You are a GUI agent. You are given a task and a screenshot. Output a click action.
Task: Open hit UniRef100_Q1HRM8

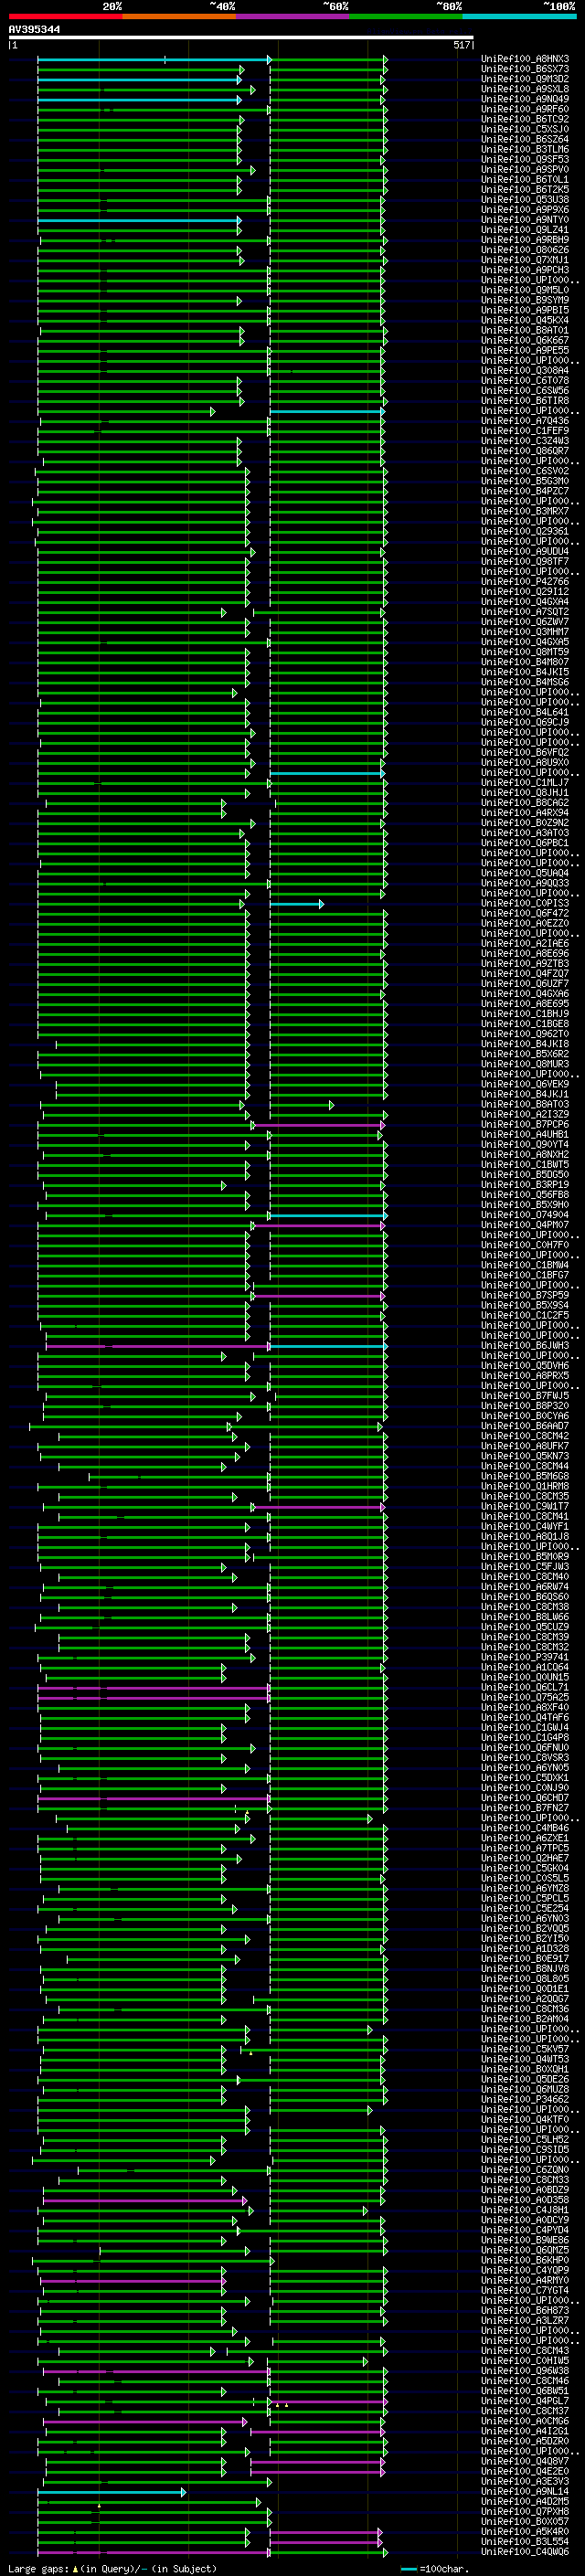[525, 1487]
